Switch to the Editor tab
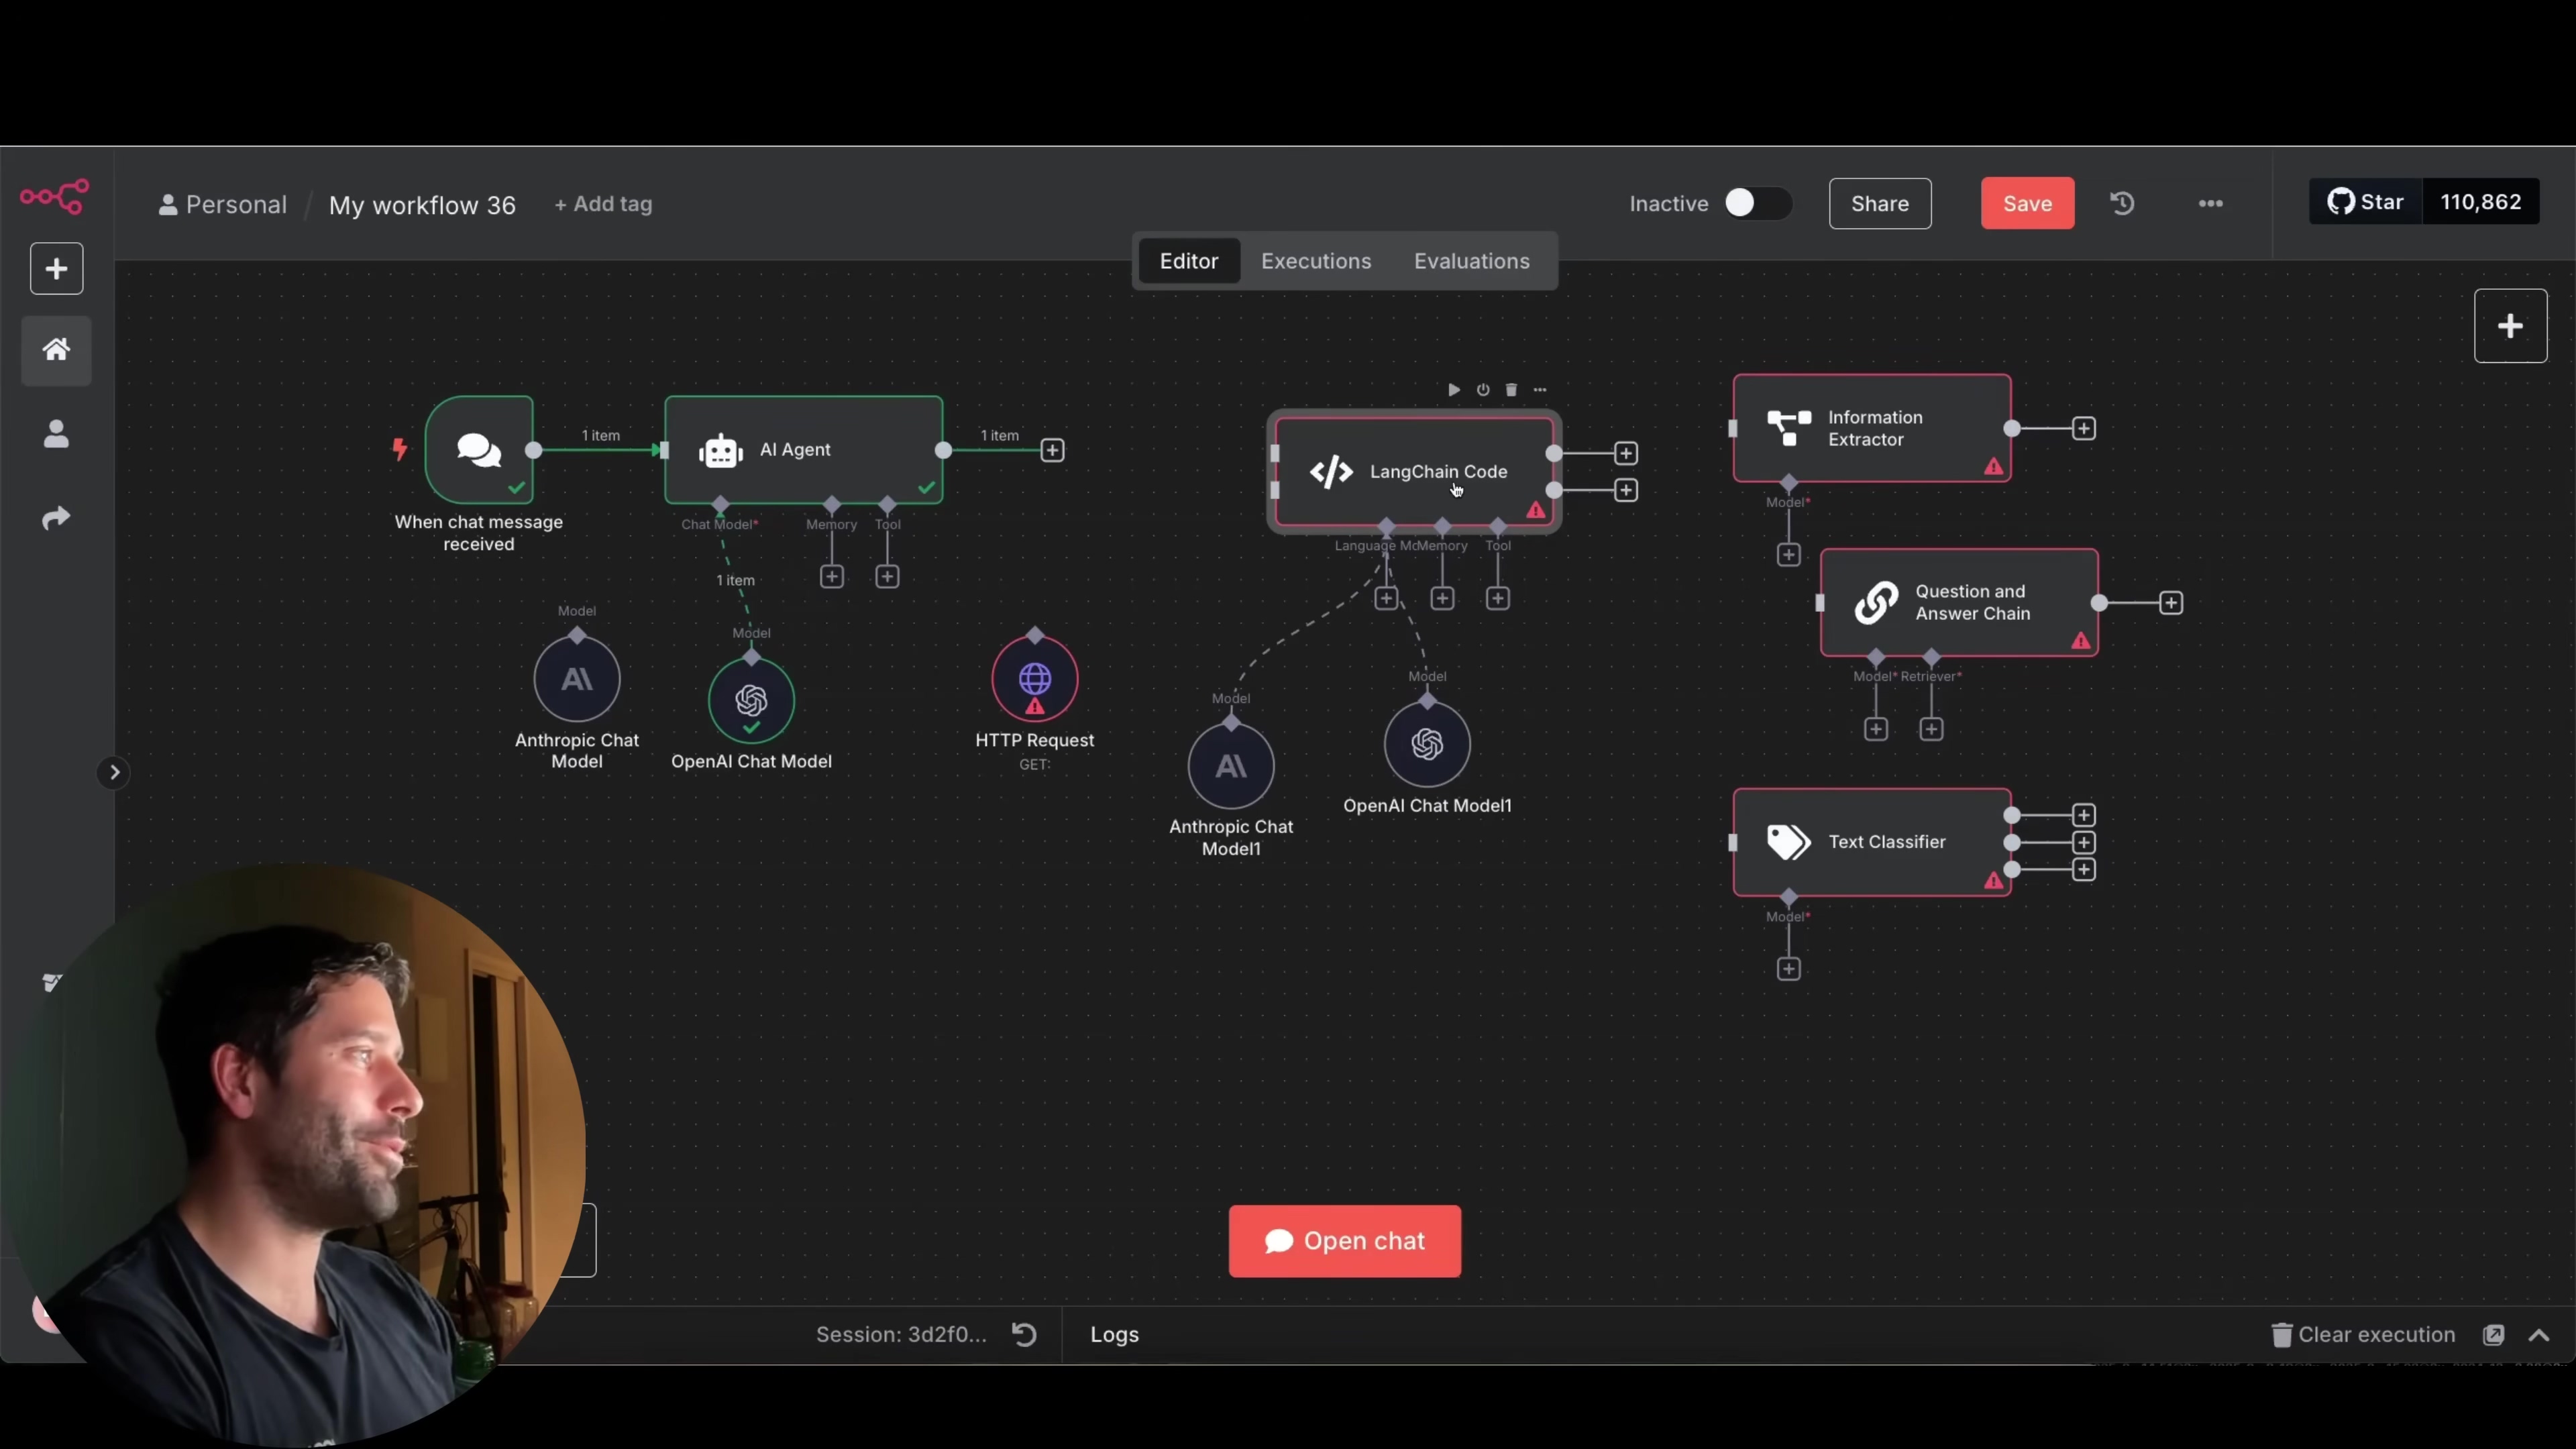Viewport: 2576px width, 1449px height. pyautogui.click(x=1188, y=261)
